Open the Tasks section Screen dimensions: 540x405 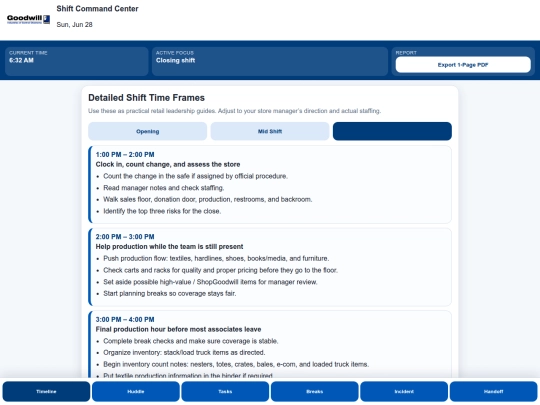(x=225, y=392)
